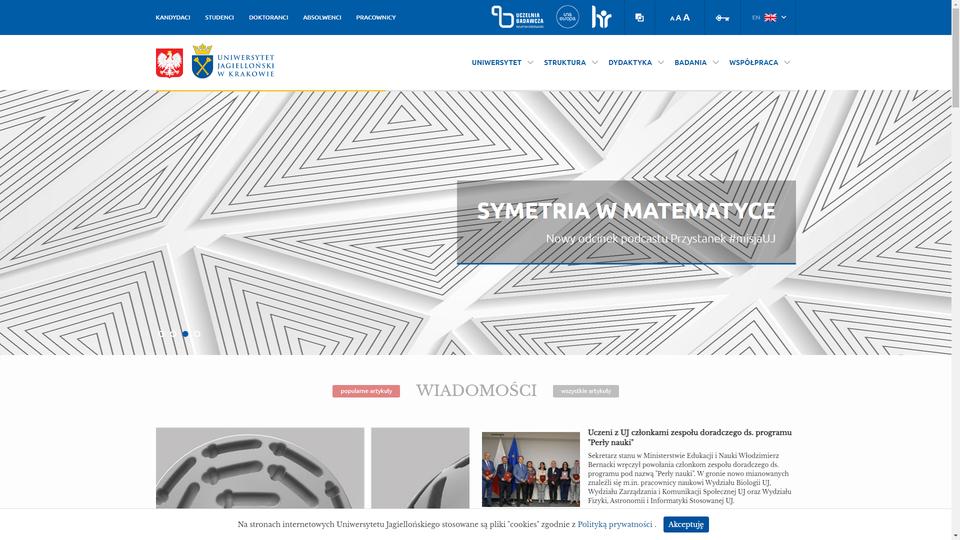Image resolution: width=960 pixels, height=540 pixels.
Task: Click the group photo with flags thumbnail
Action: pos(531,469)
